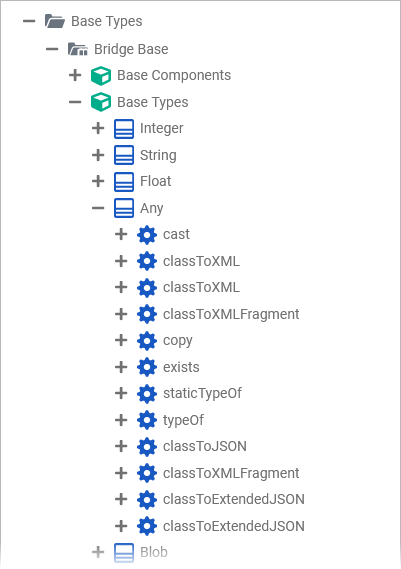
Task: Click the gear icon beside typeOf operation
Action: click(147, 420)
